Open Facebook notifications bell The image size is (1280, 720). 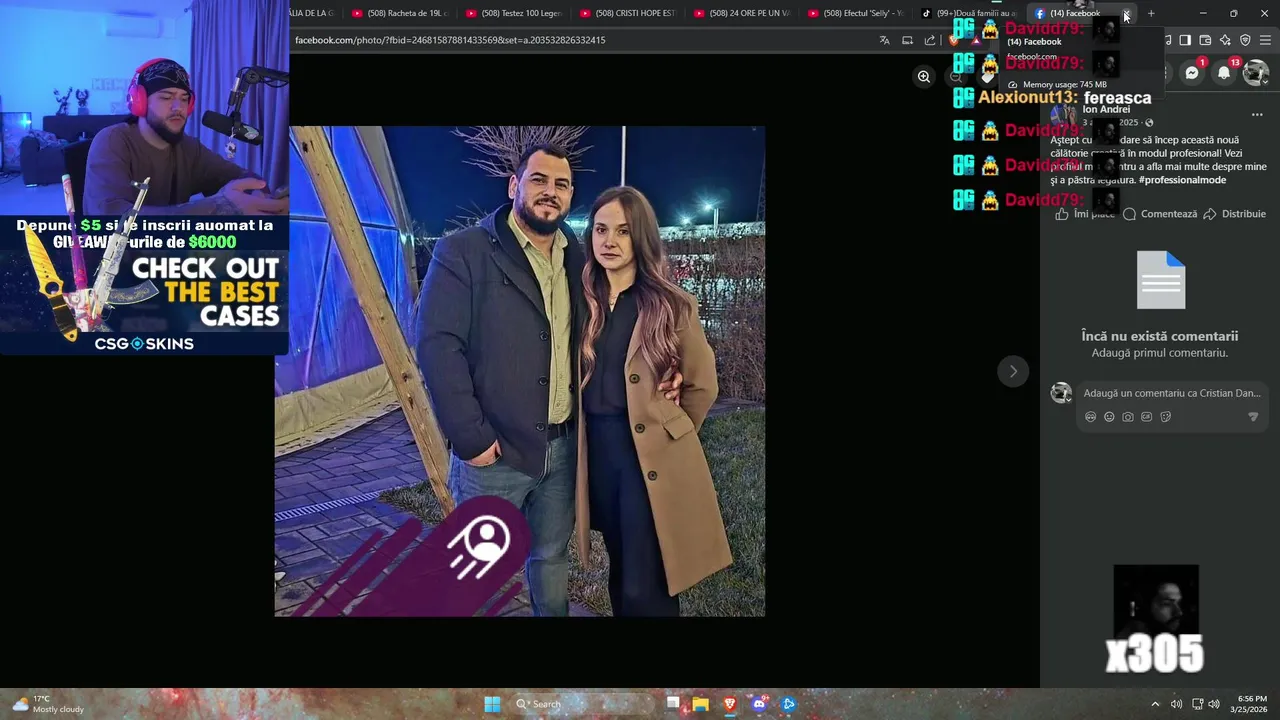tap(1224, 72)
